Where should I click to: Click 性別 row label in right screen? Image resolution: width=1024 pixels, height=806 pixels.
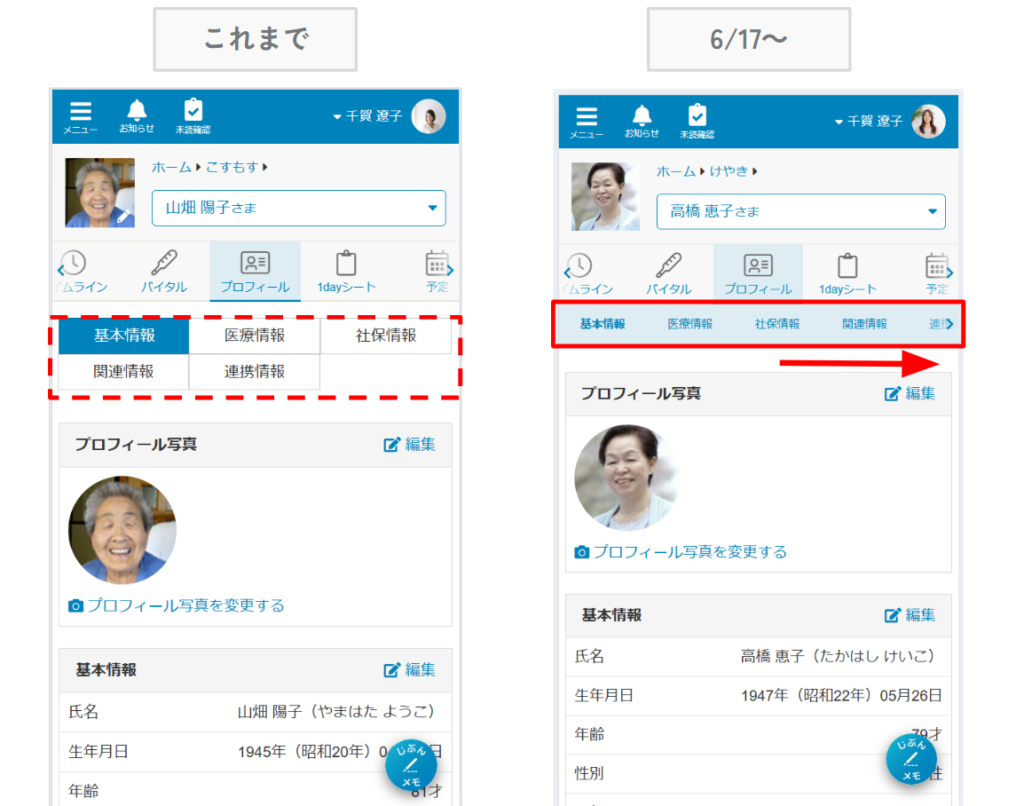point(589,773)
